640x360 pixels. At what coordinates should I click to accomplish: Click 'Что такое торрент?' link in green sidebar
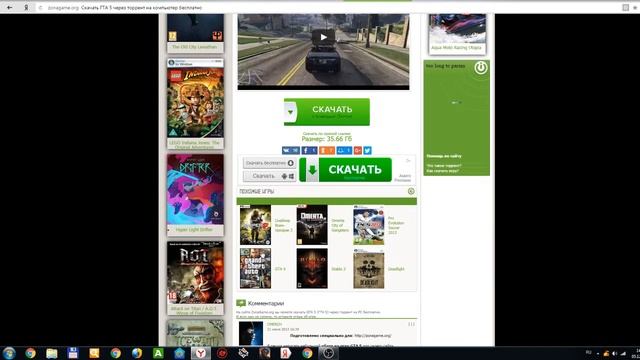(444, 166)
